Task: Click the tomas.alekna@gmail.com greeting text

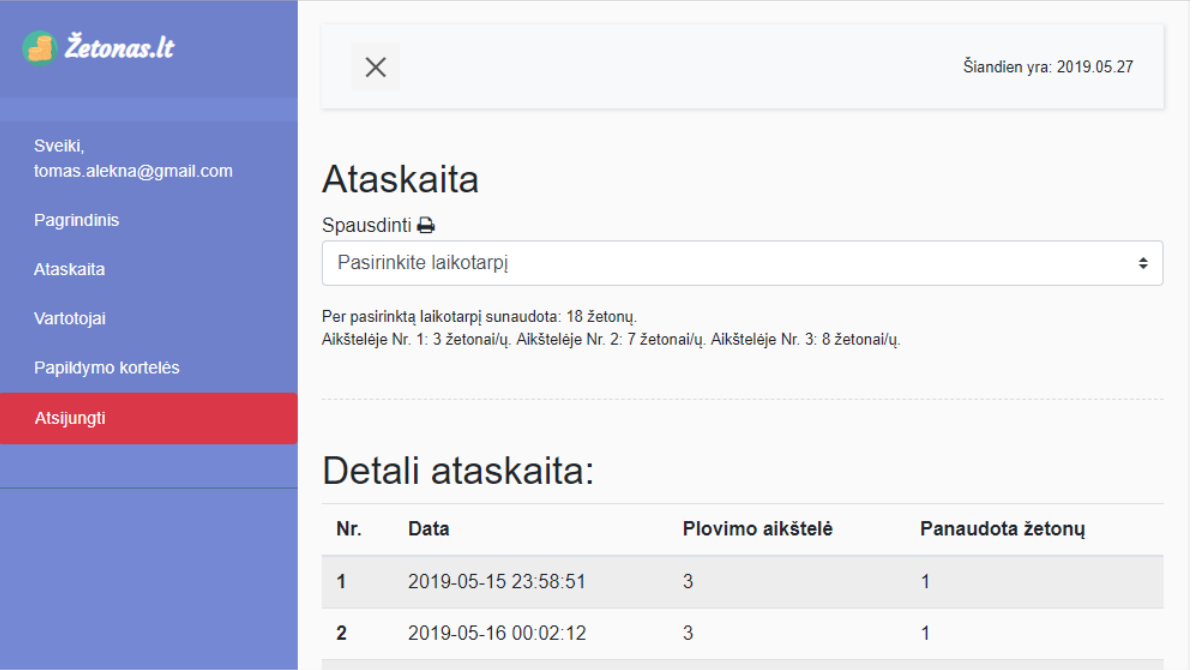Action: click(133, 171)
